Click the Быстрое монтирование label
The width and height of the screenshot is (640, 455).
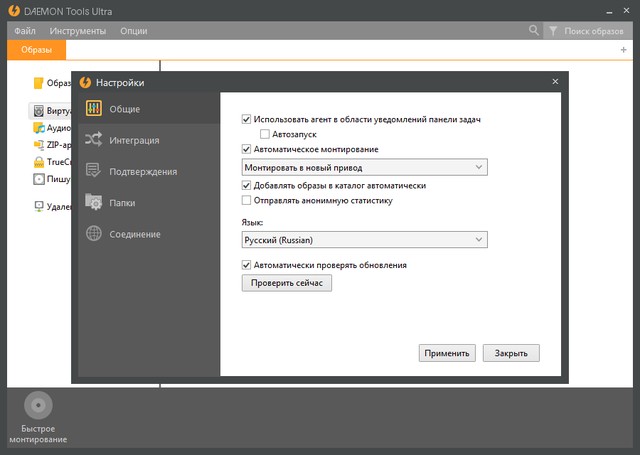point(38,434)
